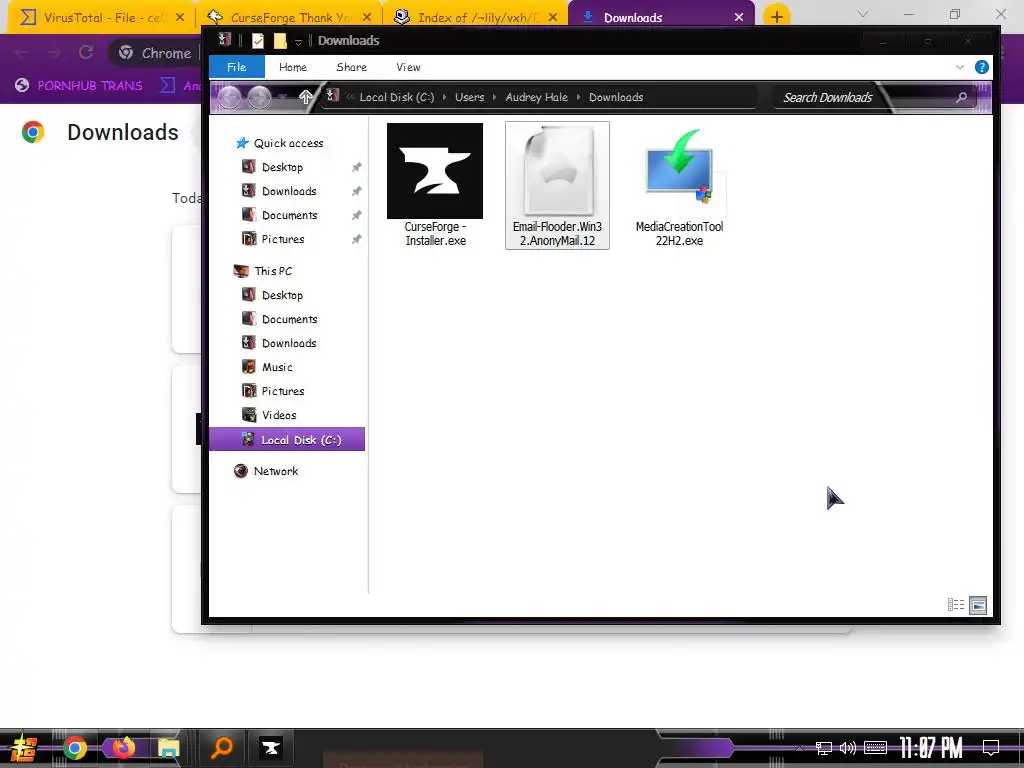Expand the arrow after Audrey Hale breadcrumb
This screenshot has width=1024, height=768.
coord(578,97)
